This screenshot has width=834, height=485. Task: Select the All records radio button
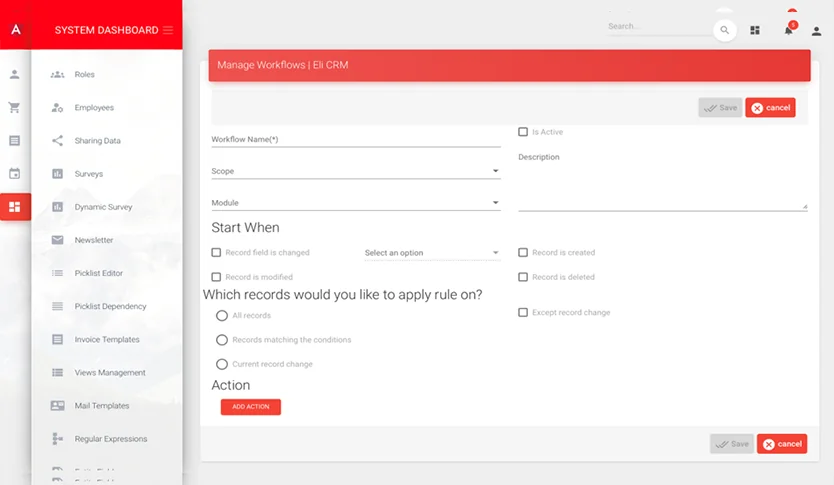[x=222, y=316]
